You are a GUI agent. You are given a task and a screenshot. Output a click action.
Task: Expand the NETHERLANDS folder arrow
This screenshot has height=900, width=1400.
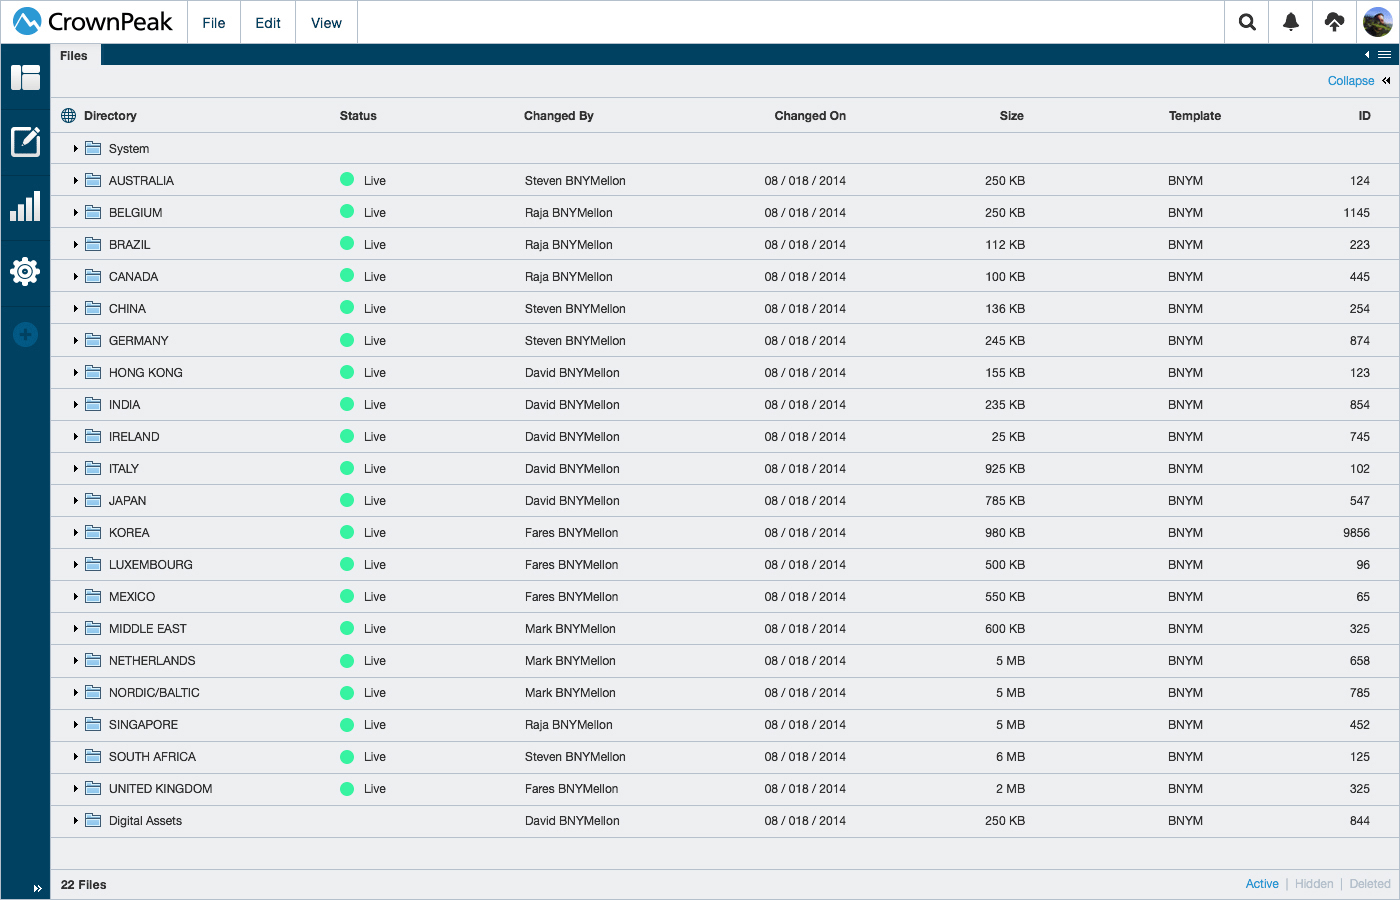coord(75,661)
